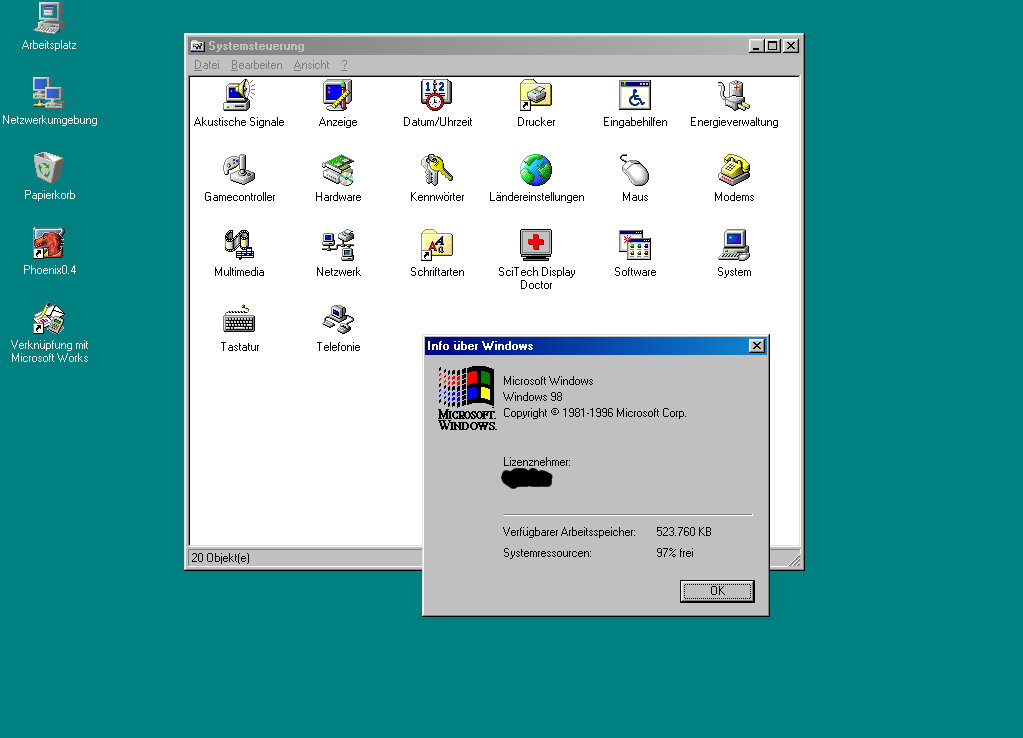Click the Systemressourcen label
The height and width of the screenshot is (738, 1023).
click(x=547, y=553)
